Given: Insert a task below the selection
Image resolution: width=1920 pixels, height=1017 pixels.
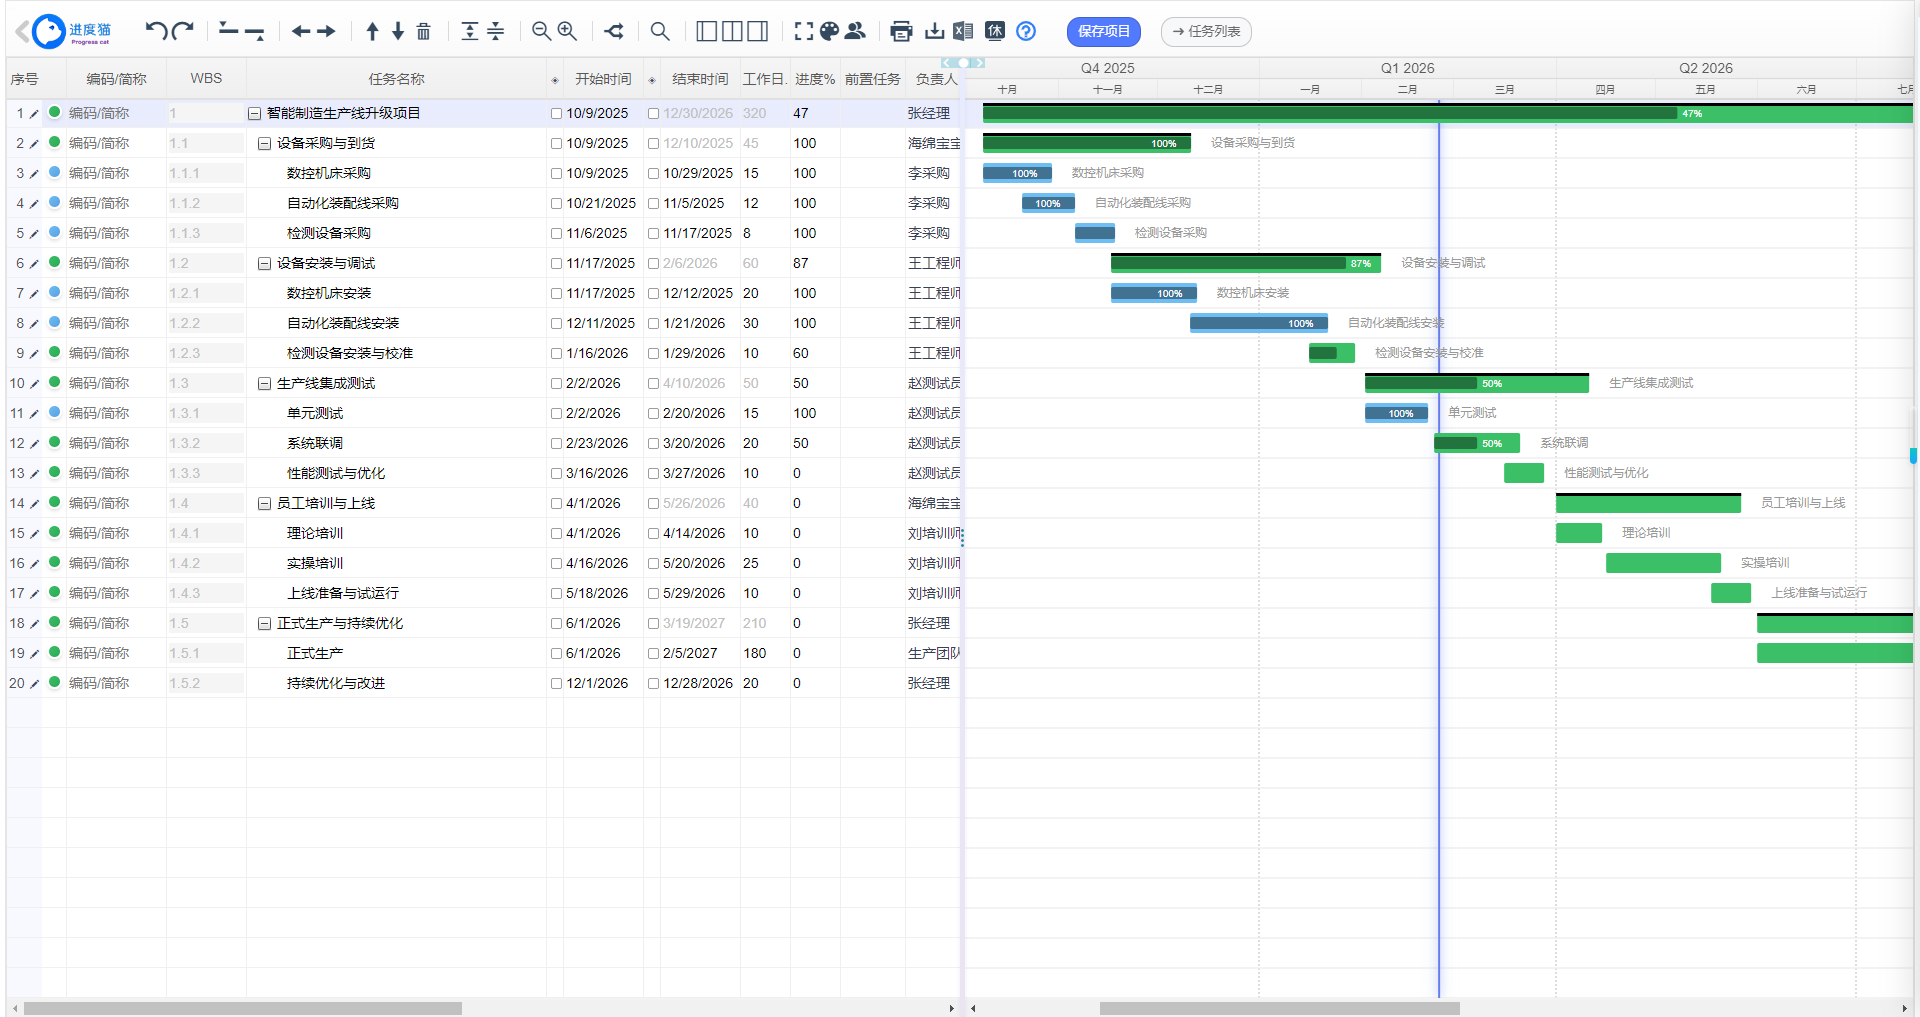Looking at the screenshot, I should [254, 31].
